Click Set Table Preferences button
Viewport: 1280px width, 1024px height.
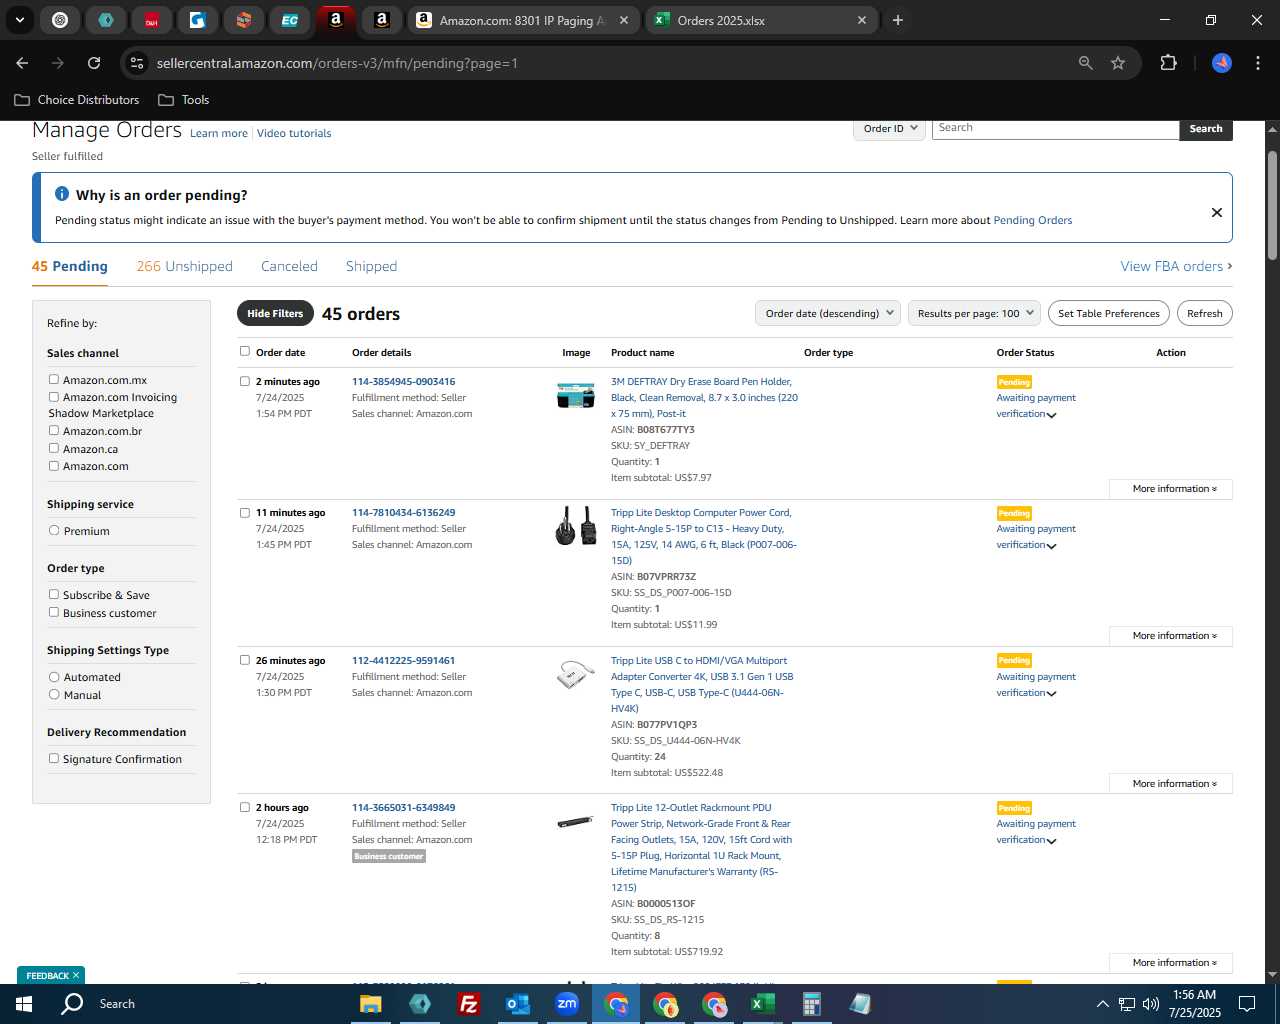(1109, 314)
